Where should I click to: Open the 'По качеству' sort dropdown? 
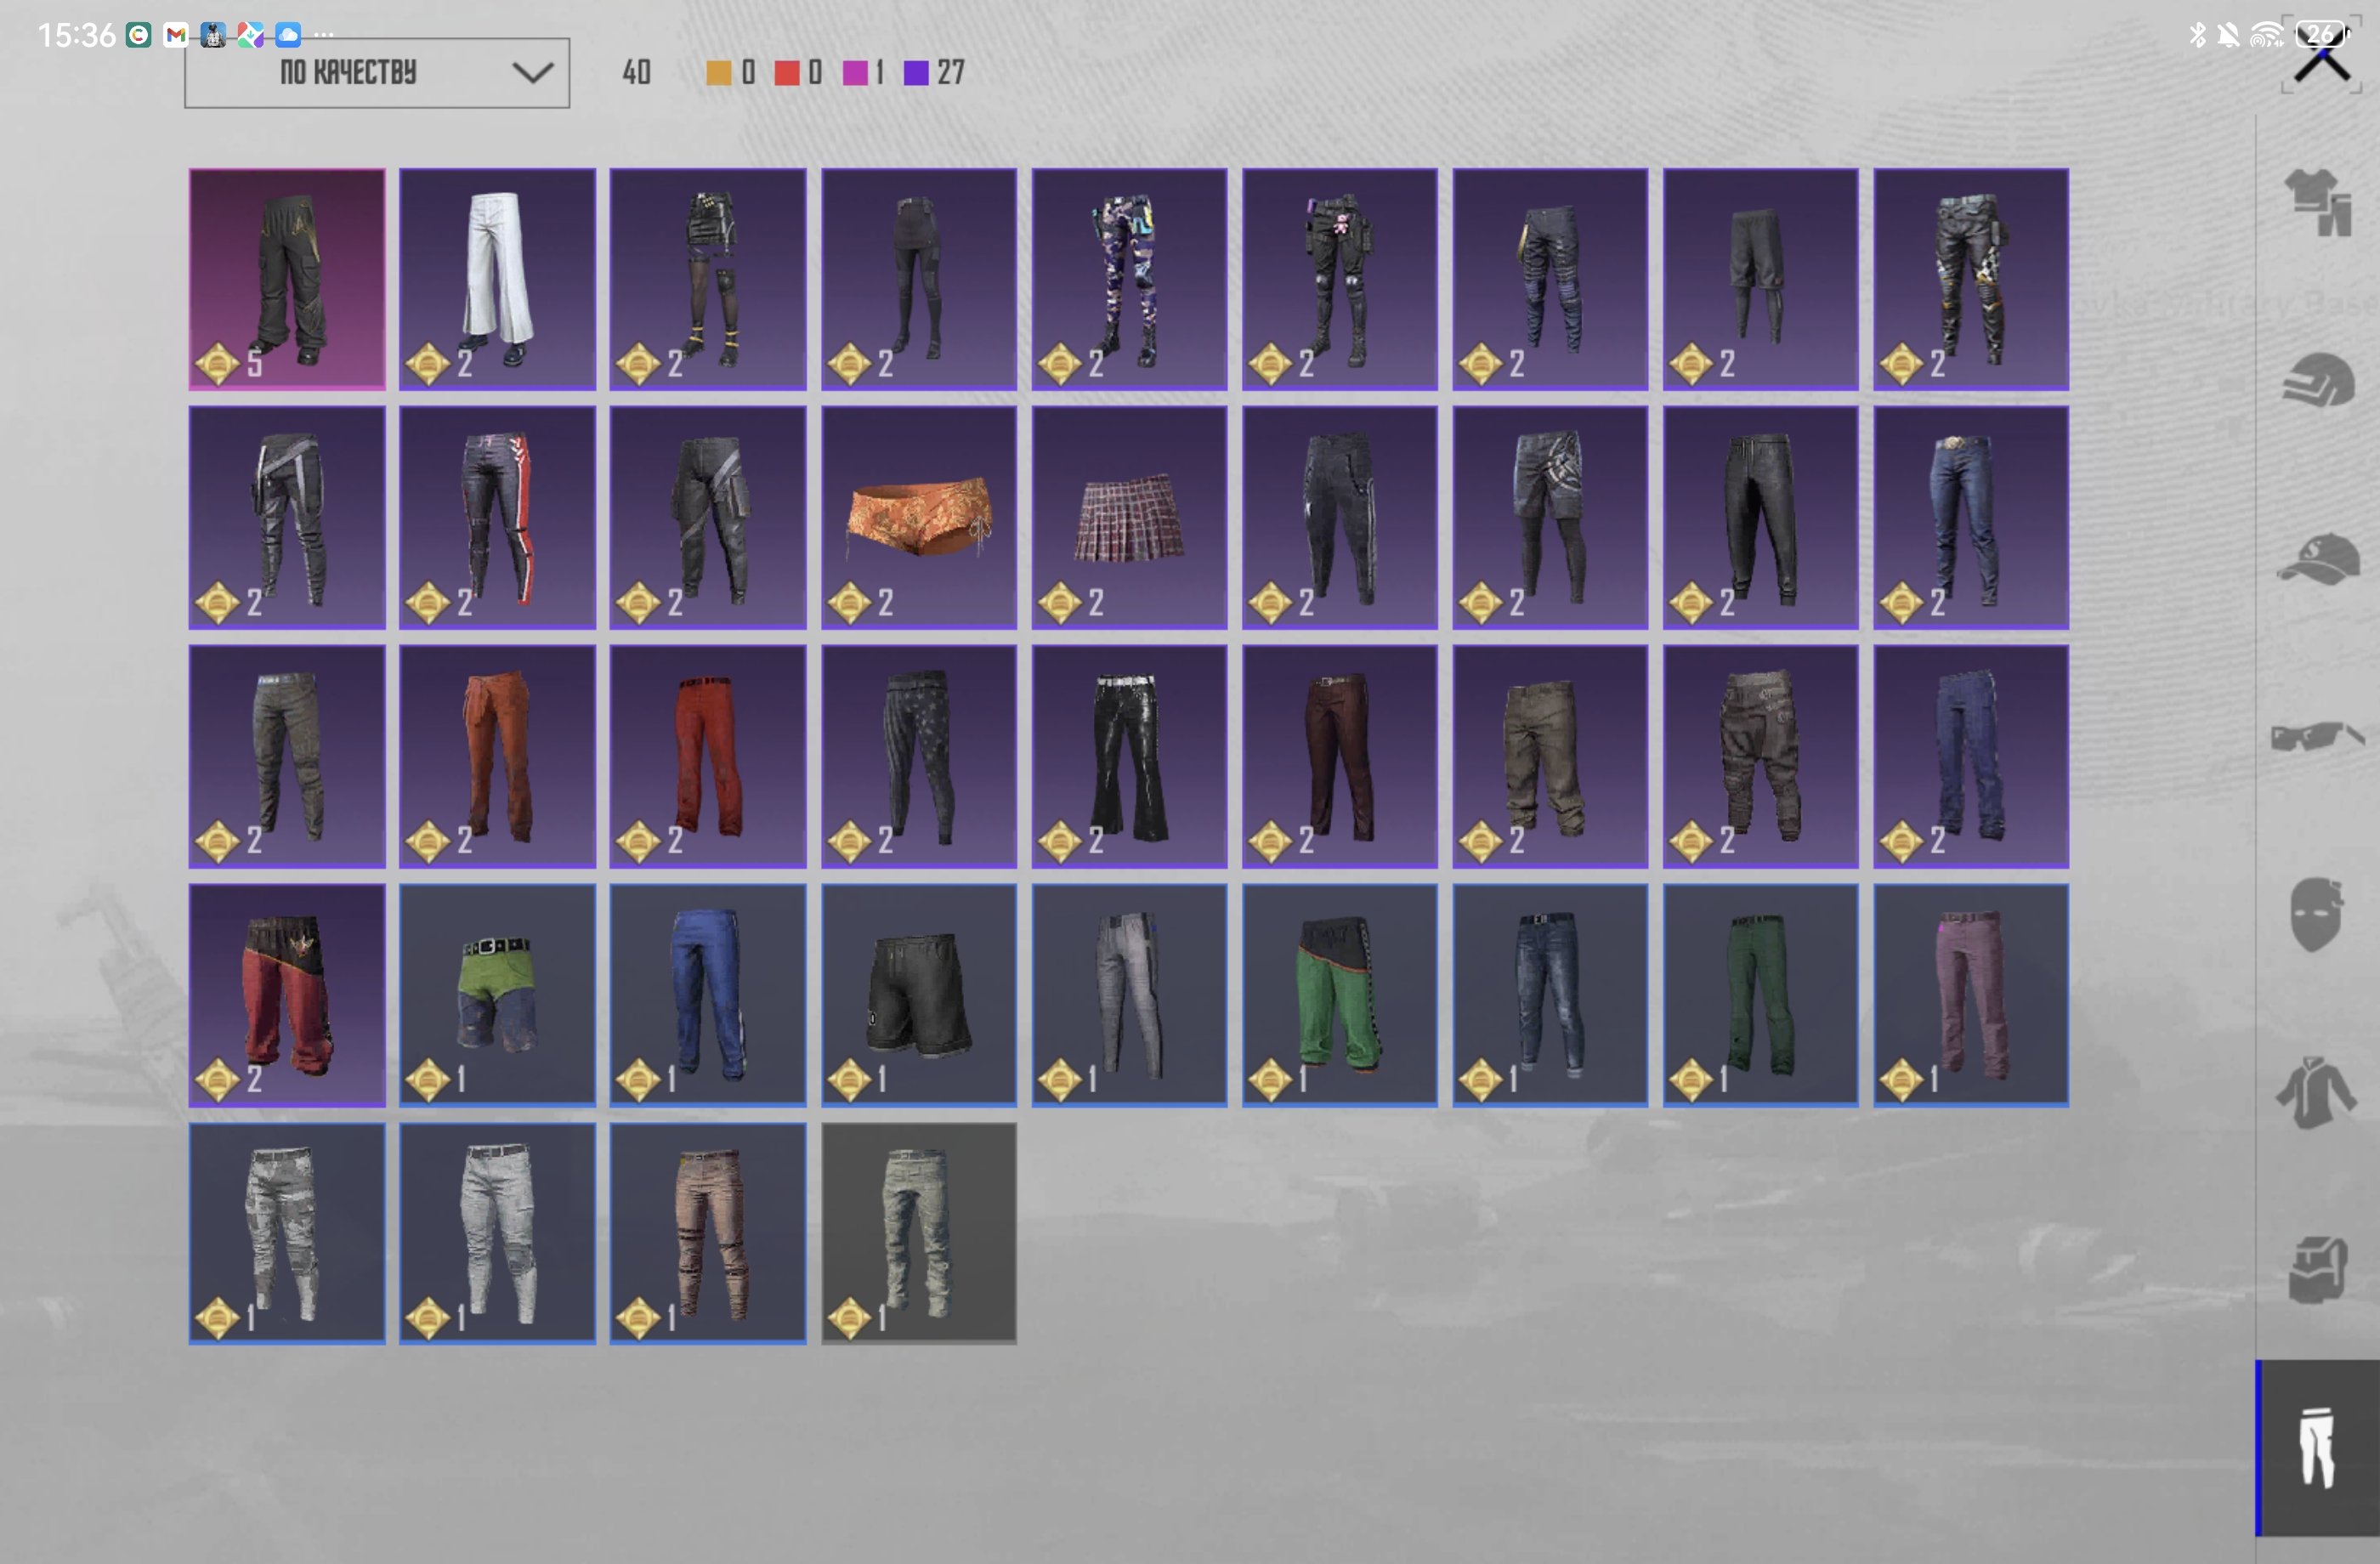click(x=377, y=73)
